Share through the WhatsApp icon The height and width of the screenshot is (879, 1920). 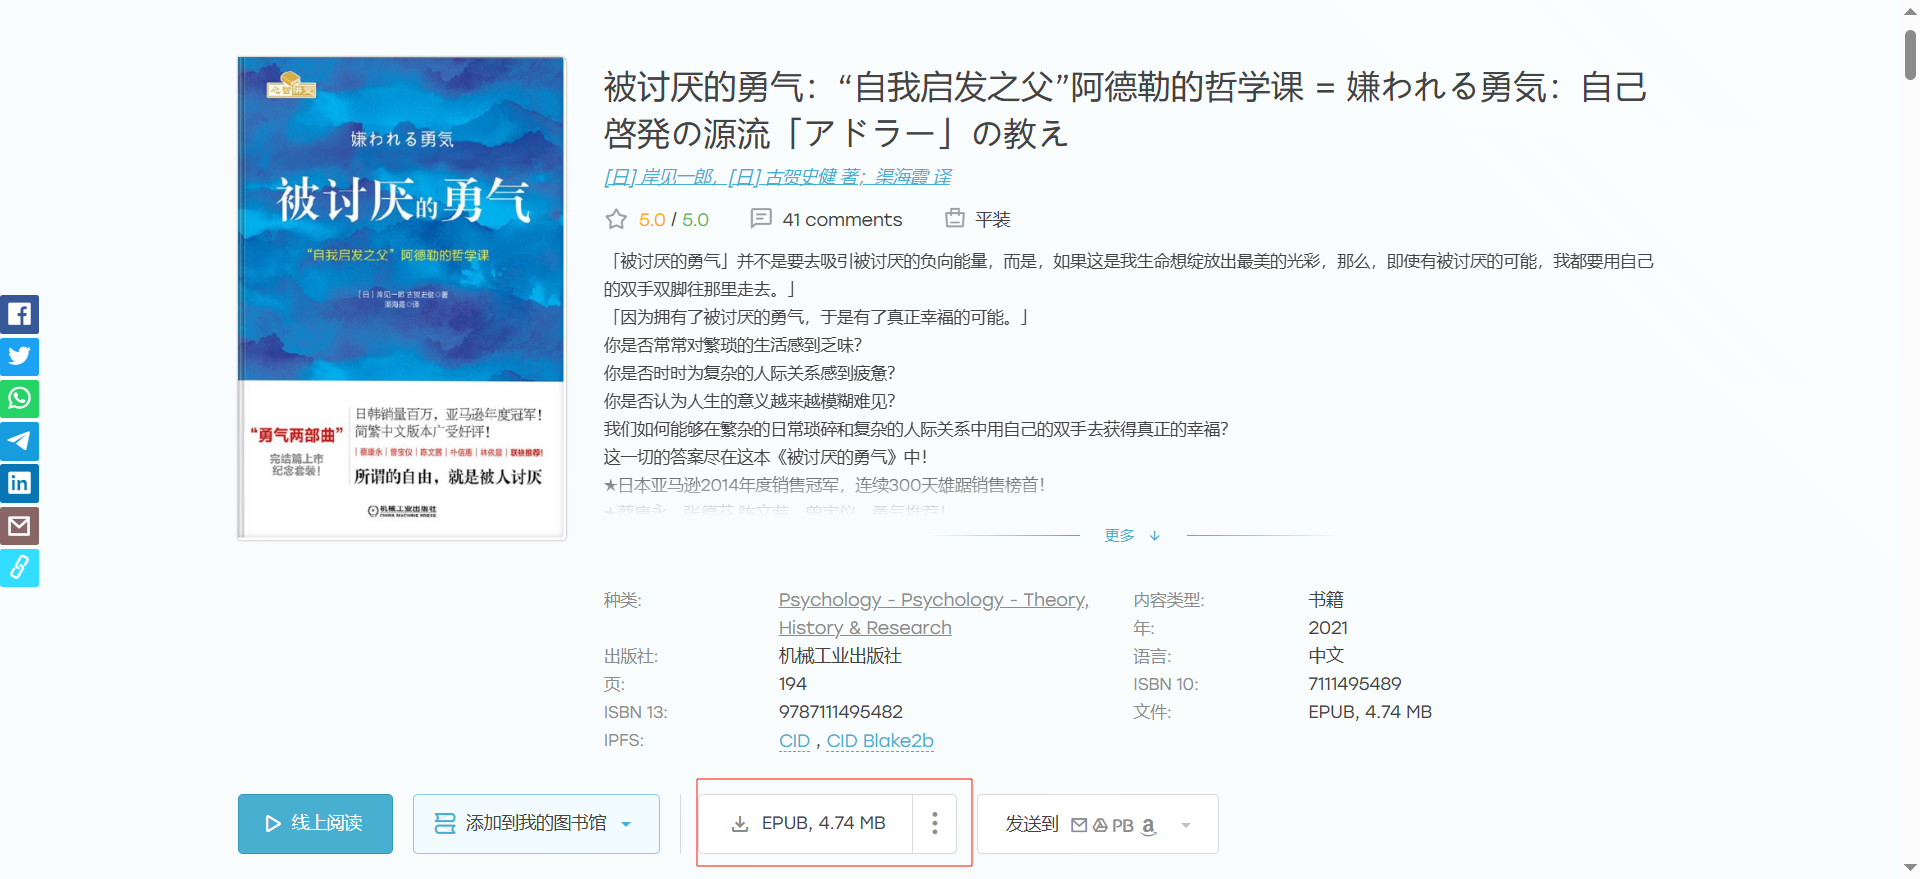pos(19,398)
